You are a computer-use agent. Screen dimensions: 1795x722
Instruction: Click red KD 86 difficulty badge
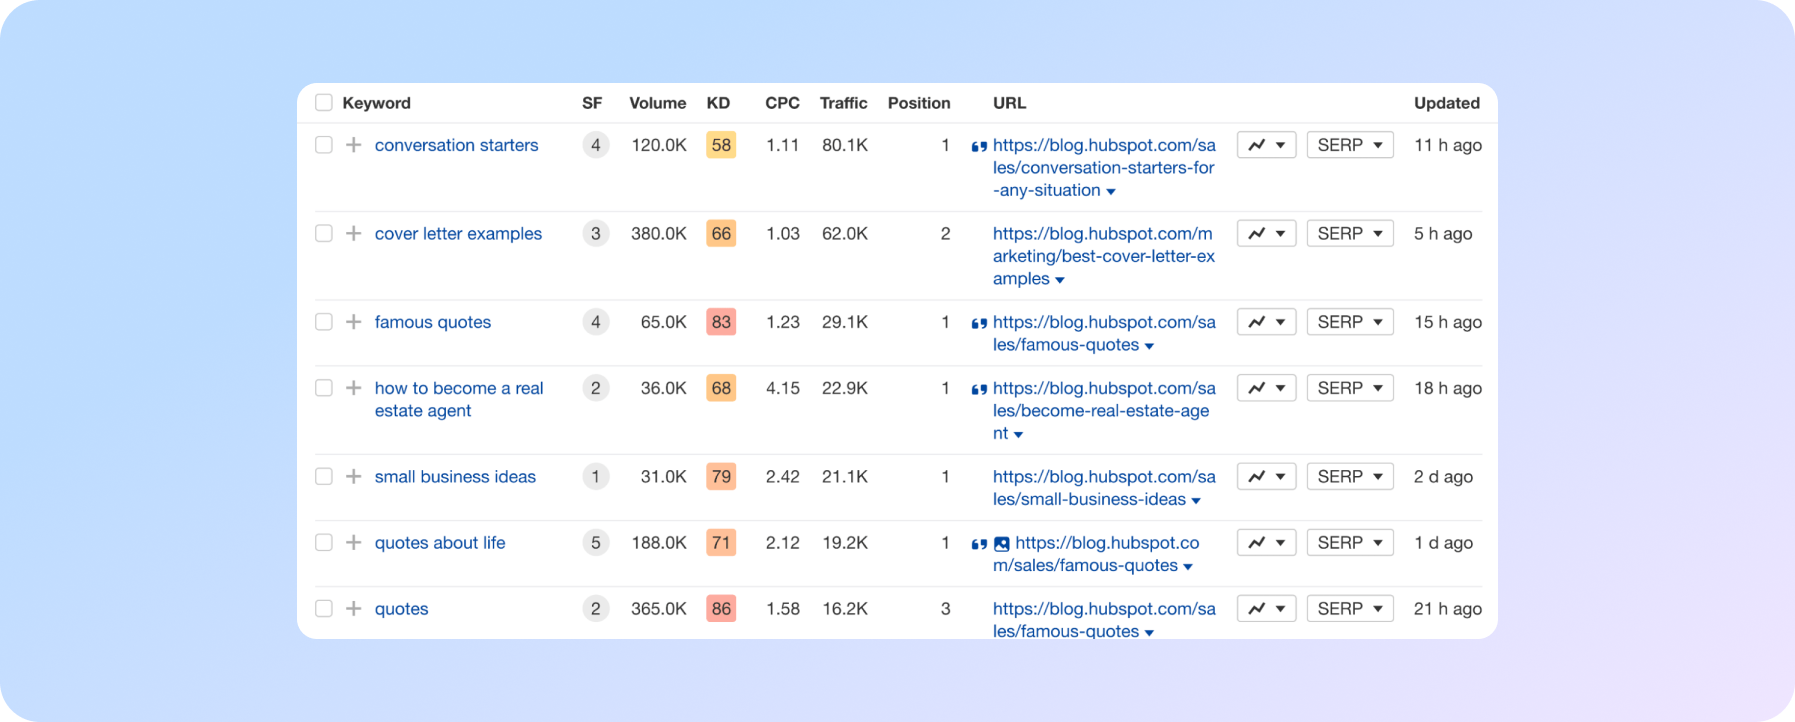point(721,608)
